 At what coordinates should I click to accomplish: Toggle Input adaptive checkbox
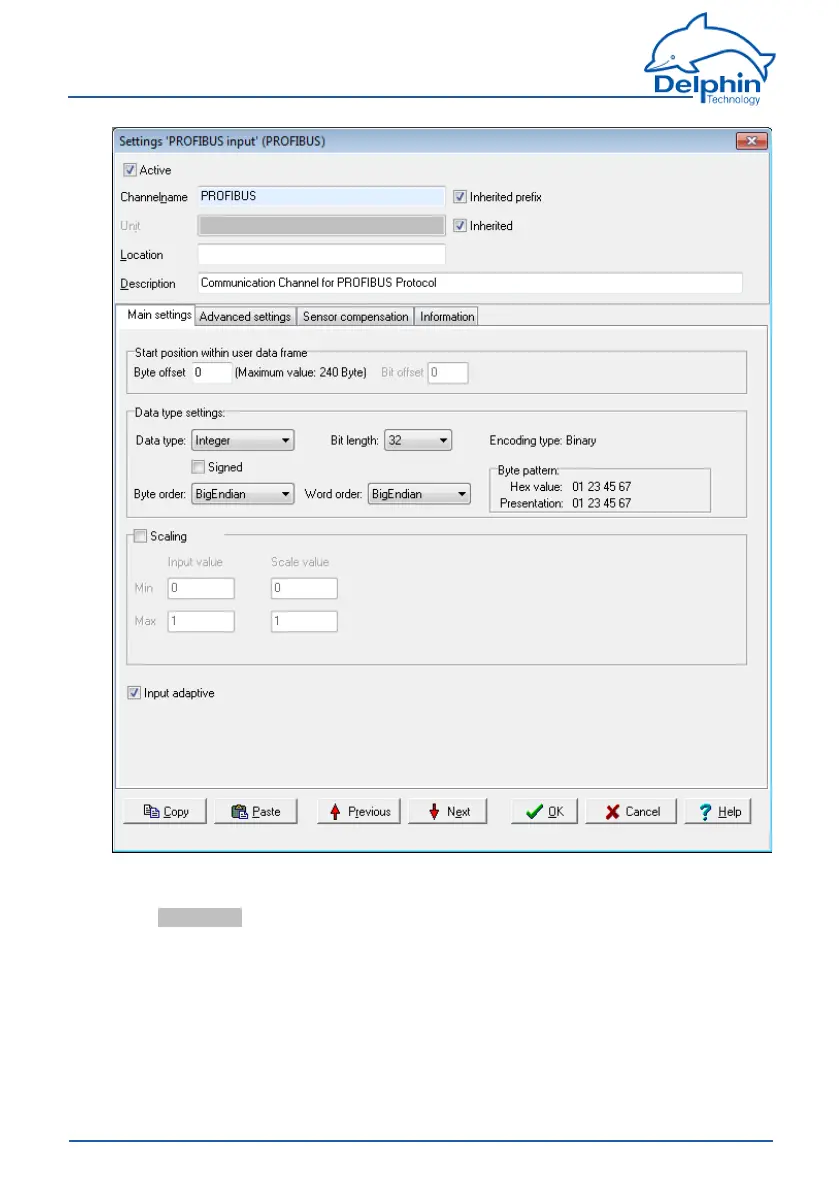(134, 693)
